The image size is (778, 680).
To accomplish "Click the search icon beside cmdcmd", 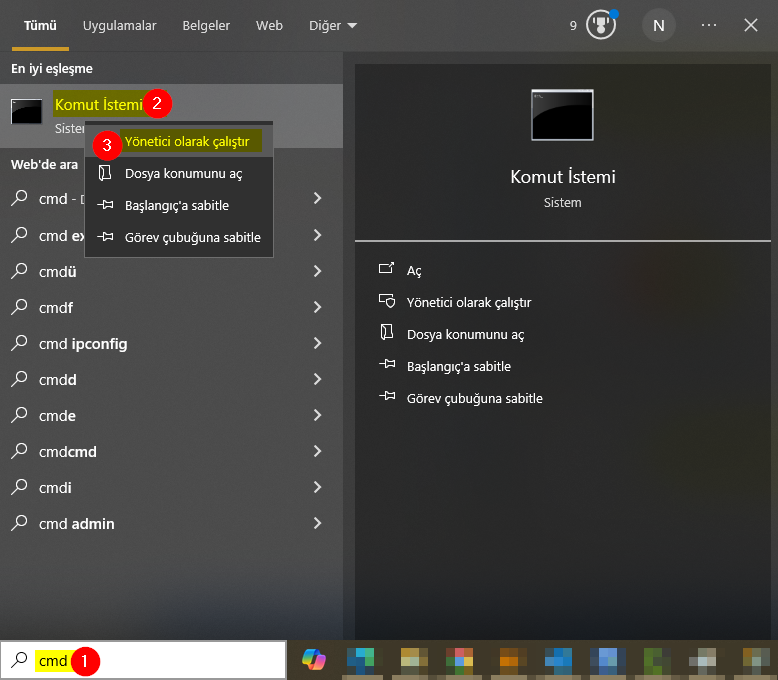I will tap(19, 451).
